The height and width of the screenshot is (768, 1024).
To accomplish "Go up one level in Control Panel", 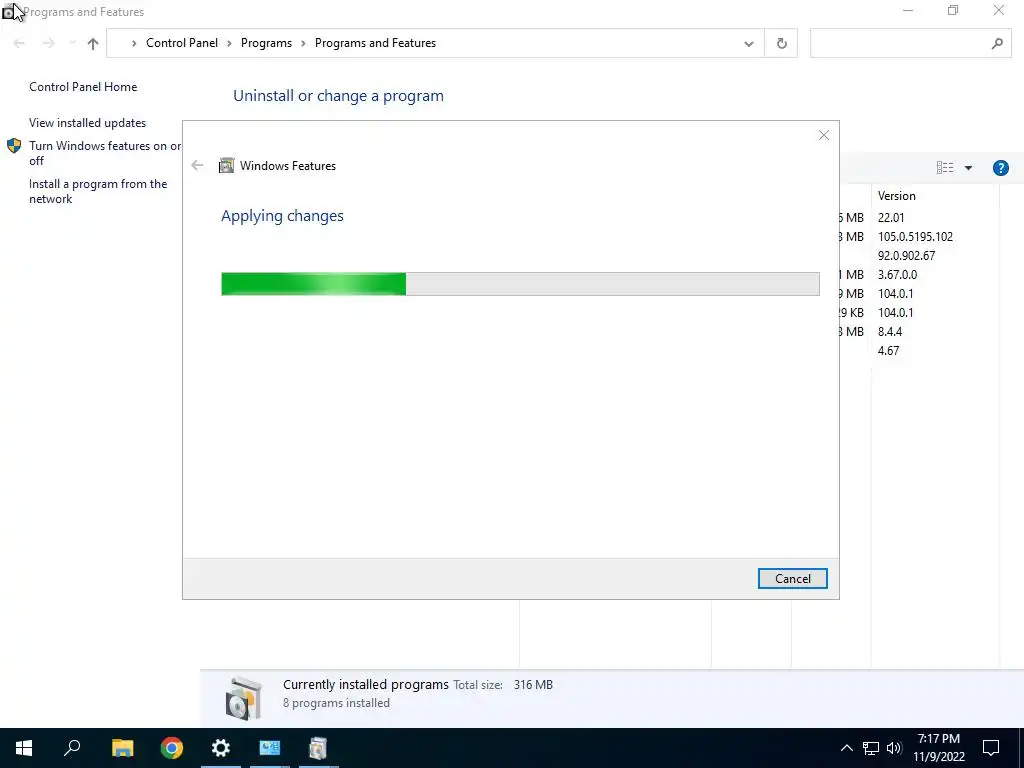I will [93, 43].
